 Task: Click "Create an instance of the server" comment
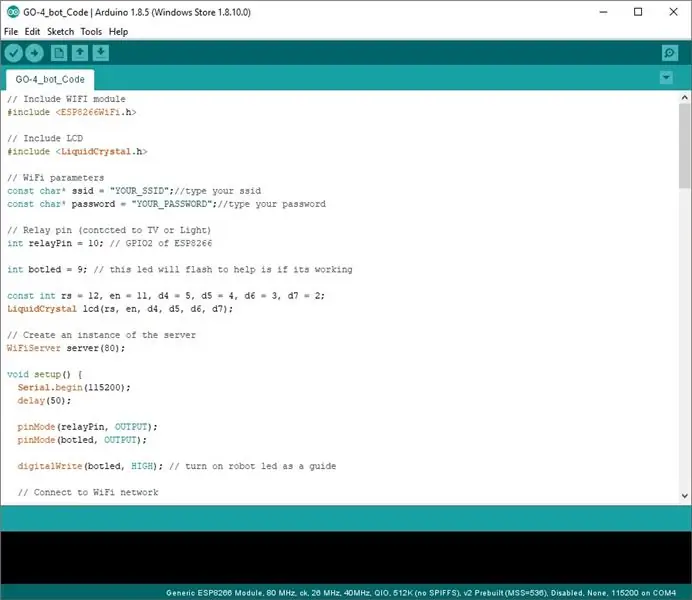tap(101, 335)
